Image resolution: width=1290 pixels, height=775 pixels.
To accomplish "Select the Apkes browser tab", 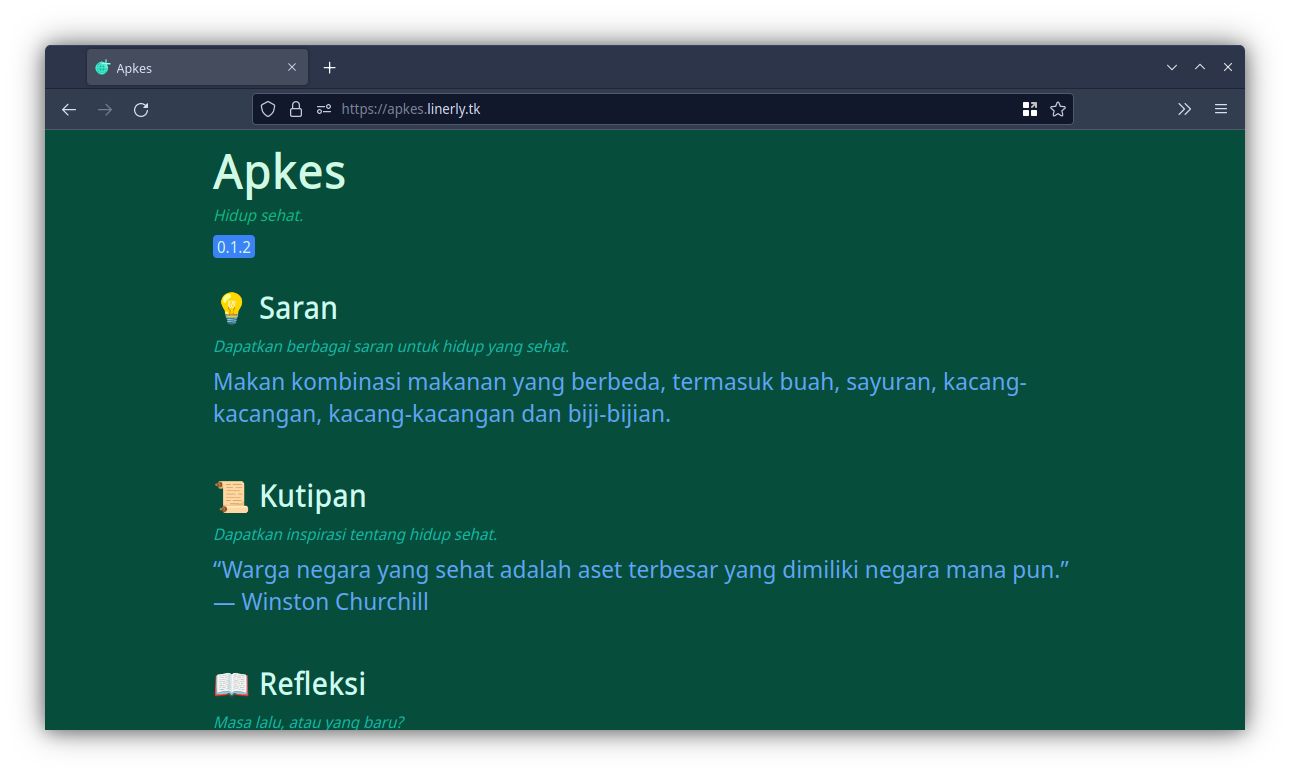I will point(197,67).
